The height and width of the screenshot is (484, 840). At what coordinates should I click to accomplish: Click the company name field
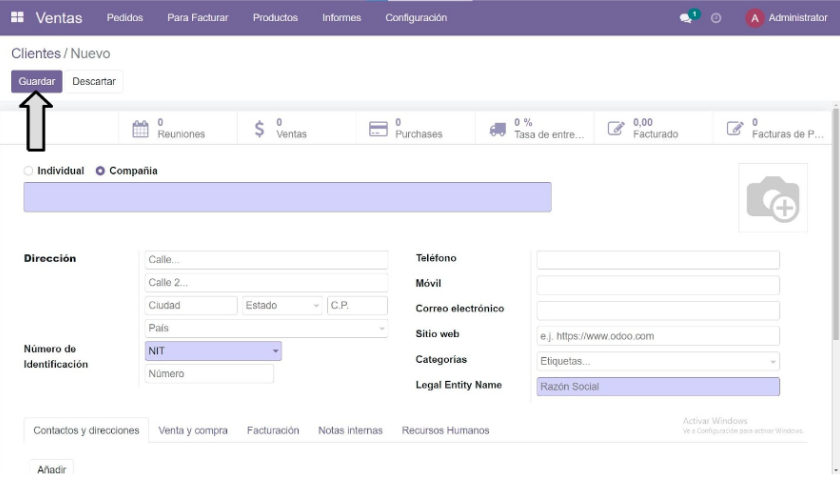point(287,197)
